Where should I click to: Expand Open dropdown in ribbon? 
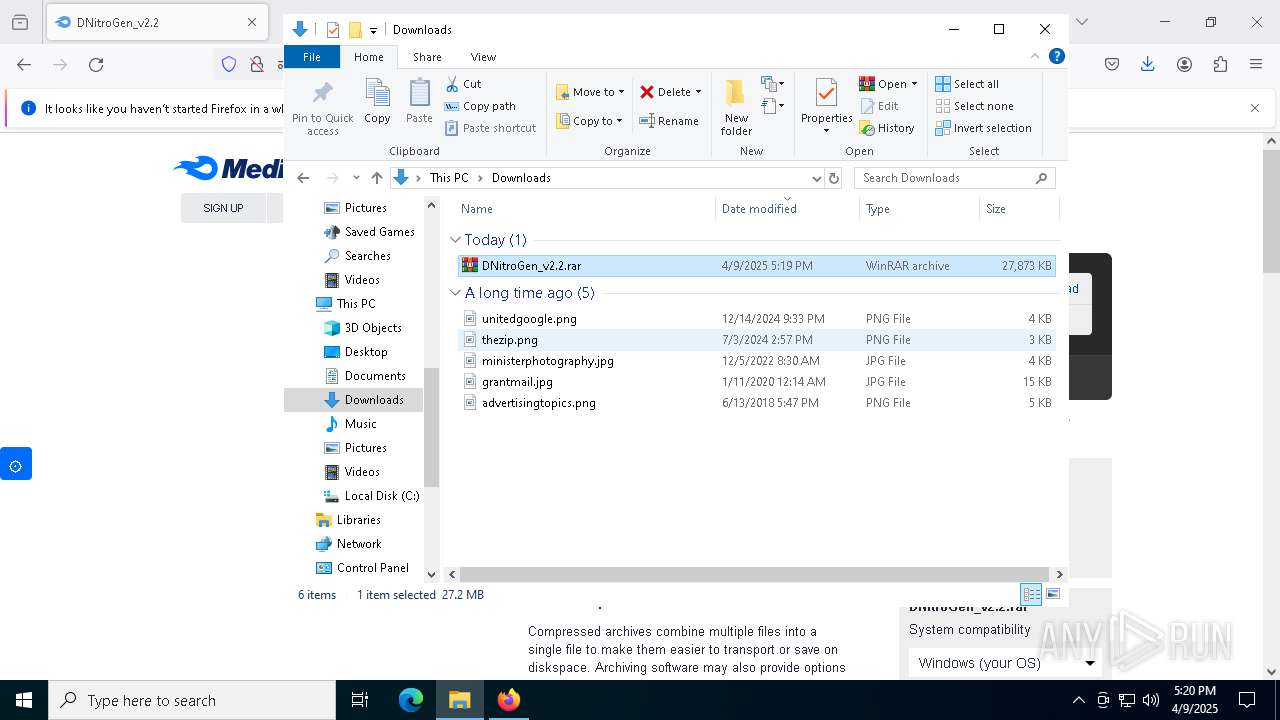(x=914, y=84)
